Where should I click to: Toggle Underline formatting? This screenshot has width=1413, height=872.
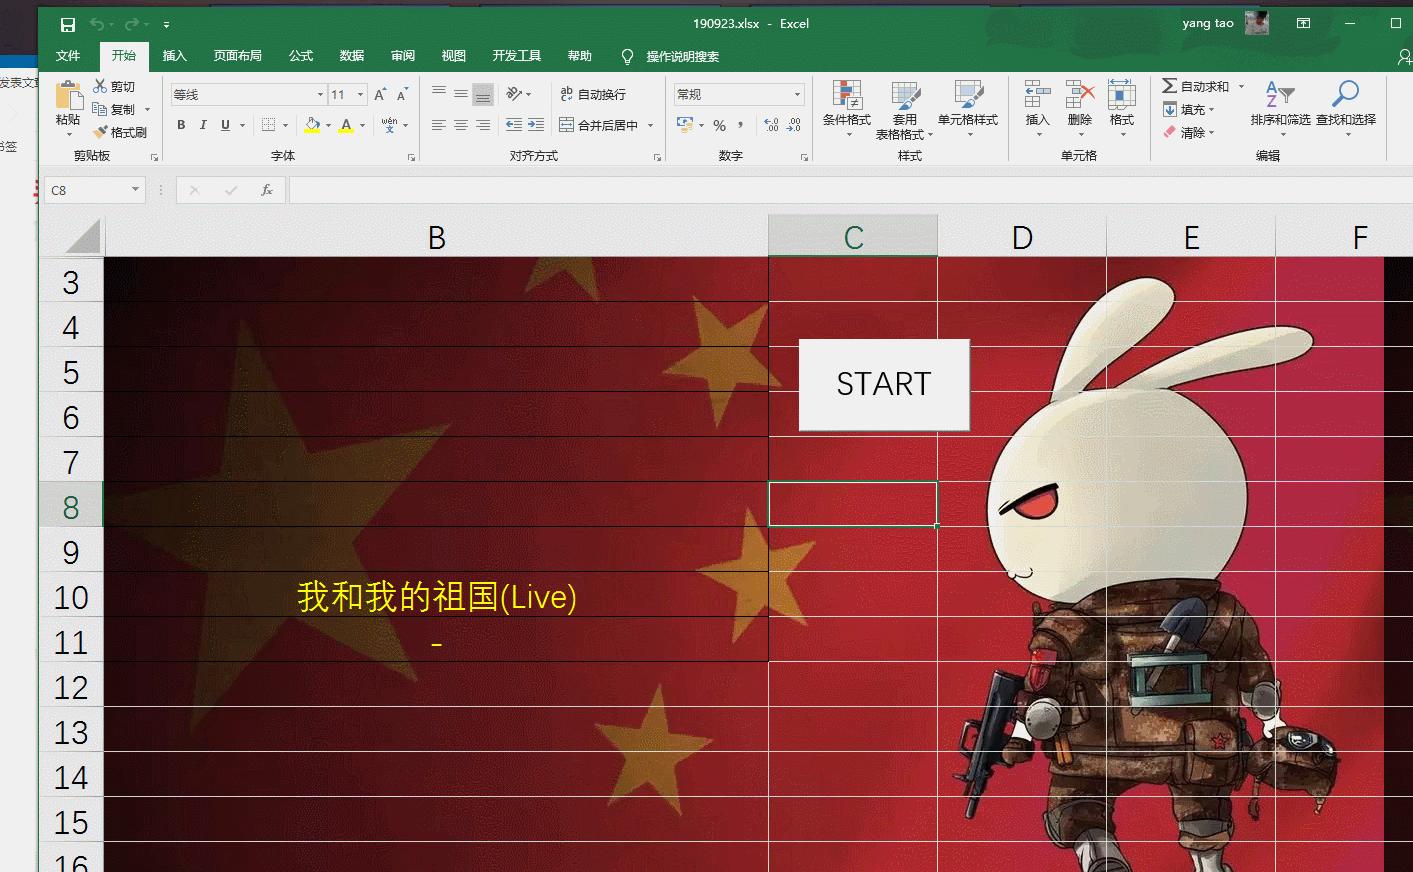225,125
